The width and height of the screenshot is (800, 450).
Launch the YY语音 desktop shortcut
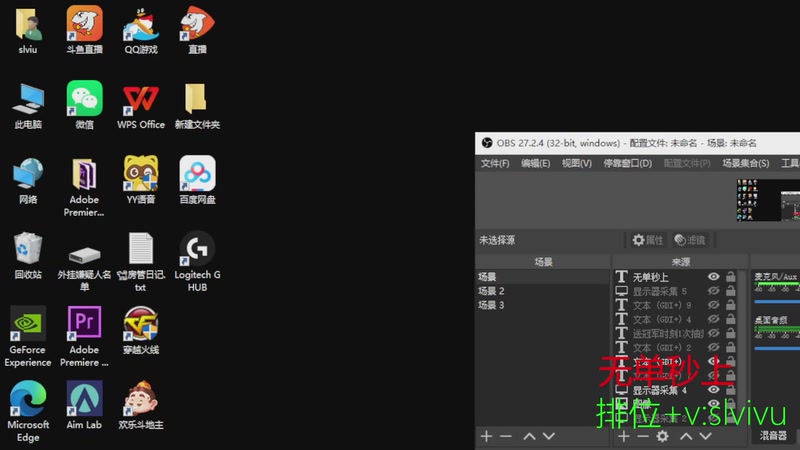coord(141,180)
